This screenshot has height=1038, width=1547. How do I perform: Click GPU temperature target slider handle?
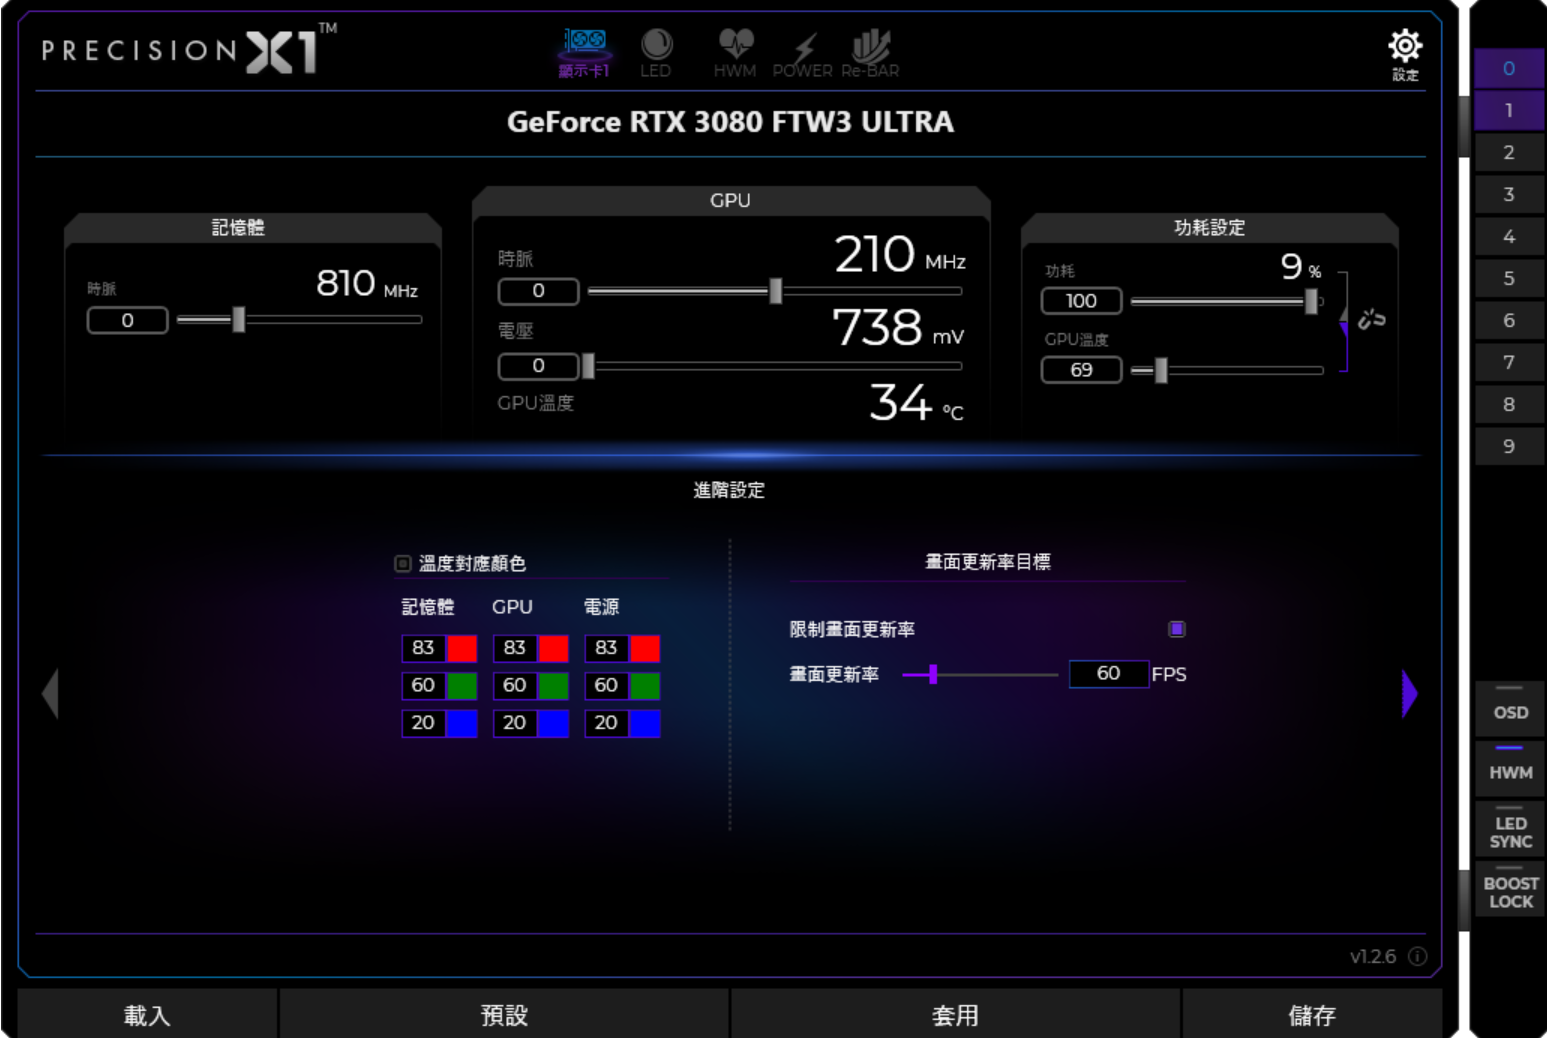[x=1161, y=370]
